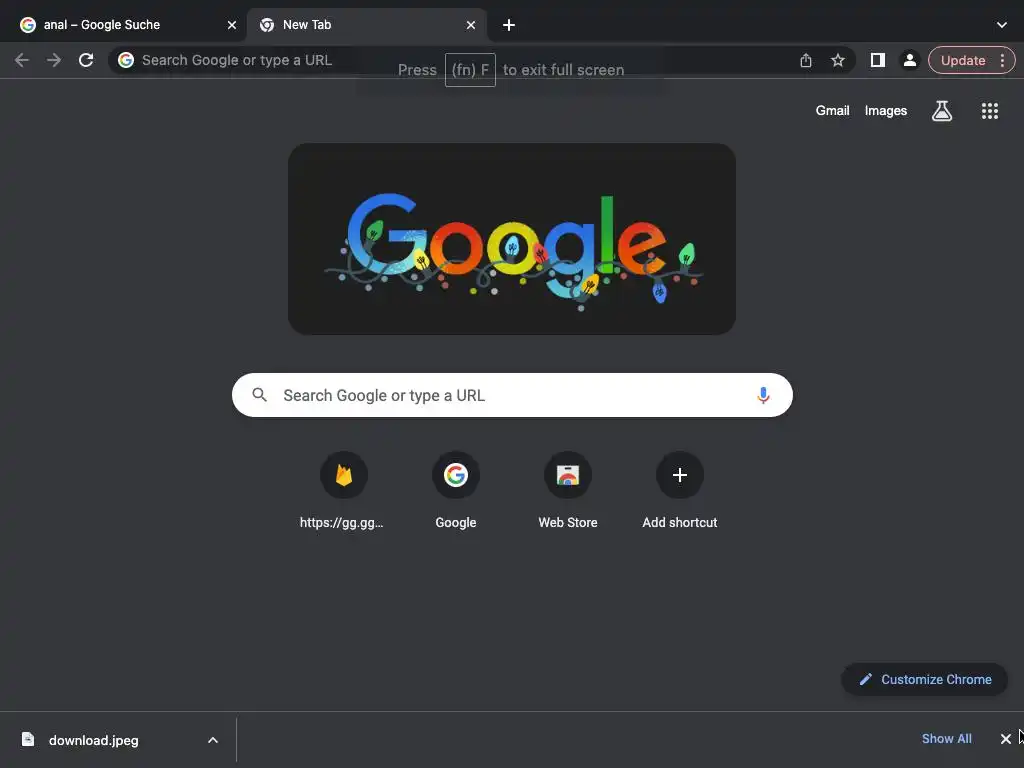The image size is (1024, 768).
Task: Open the profile avatar menu
Action: click(x=910, y=60)
